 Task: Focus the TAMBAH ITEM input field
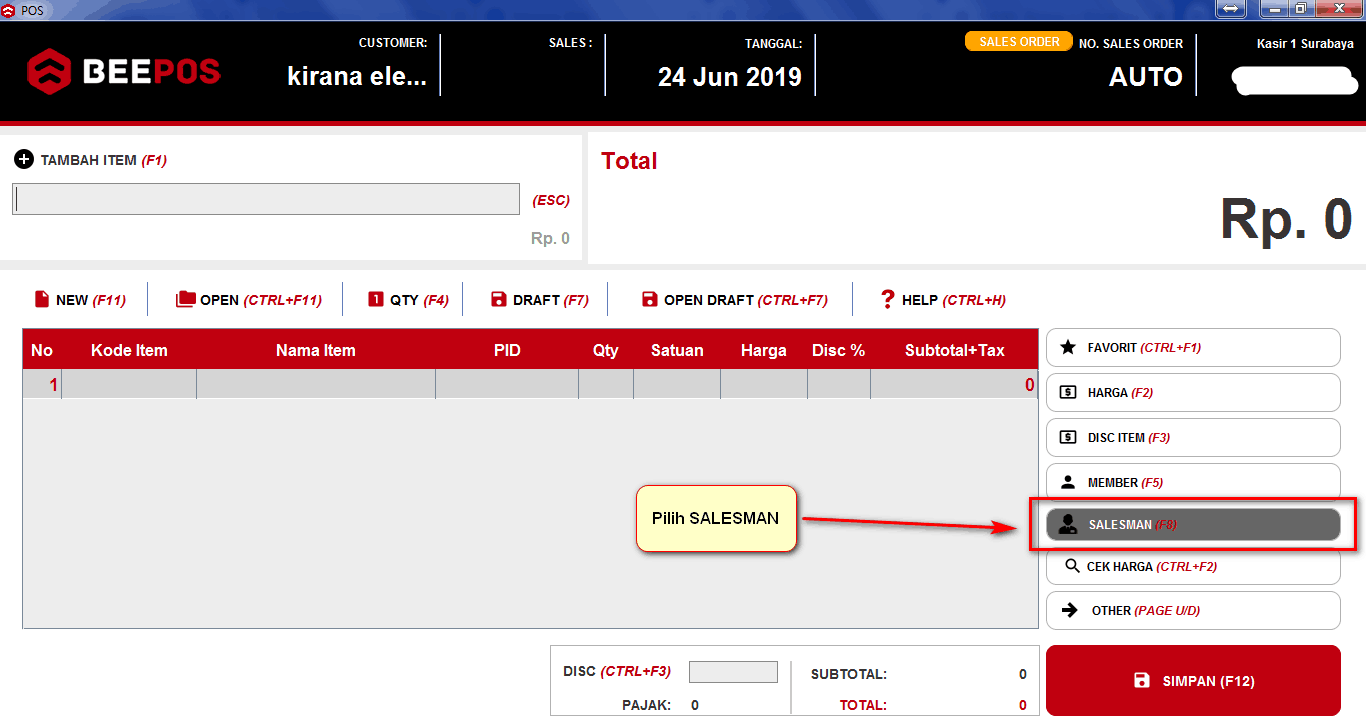(x=266, y=199)
